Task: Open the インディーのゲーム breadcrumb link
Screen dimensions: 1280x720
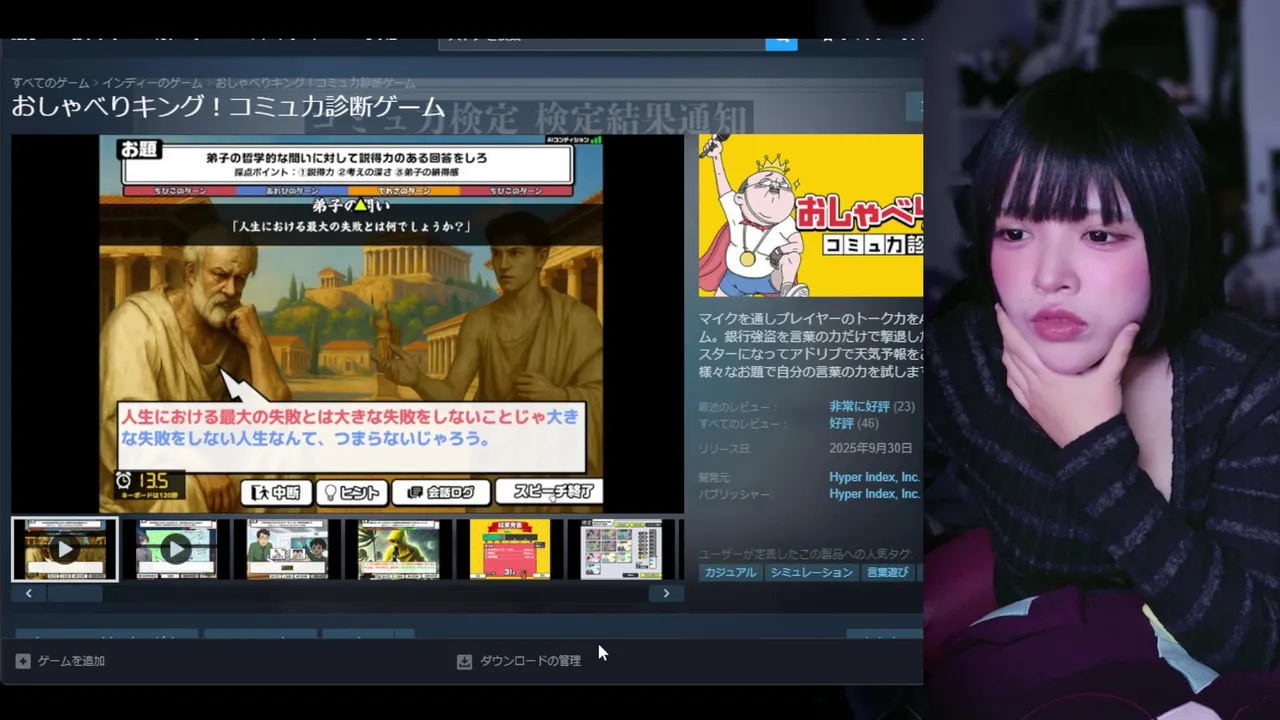Action: (152, 83)
